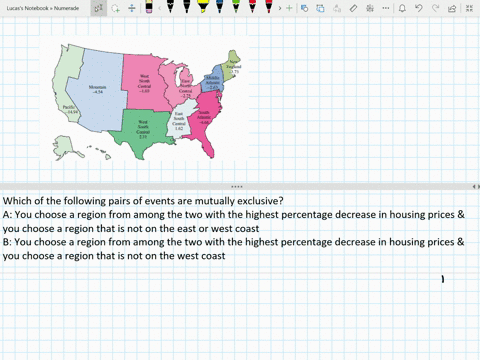The width and height of the screenshot is (480, 360).
Task: Select the yellow highlighter
Action: (203, 7)
